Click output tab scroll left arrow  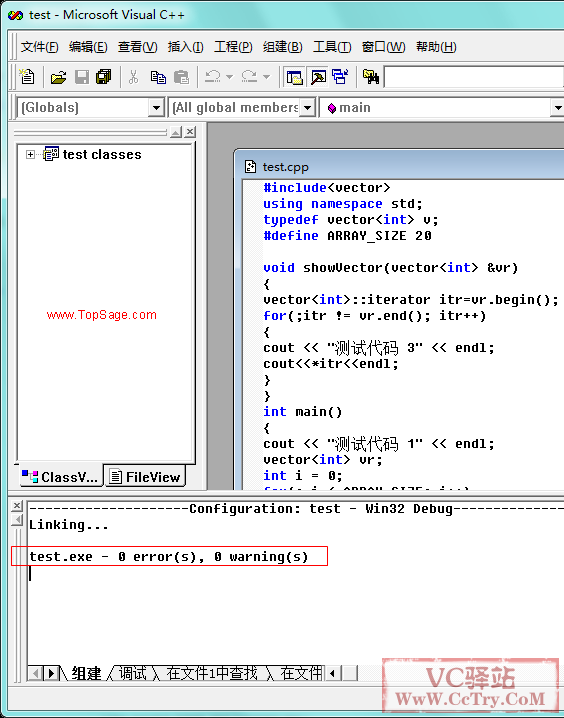click(36, 674)
